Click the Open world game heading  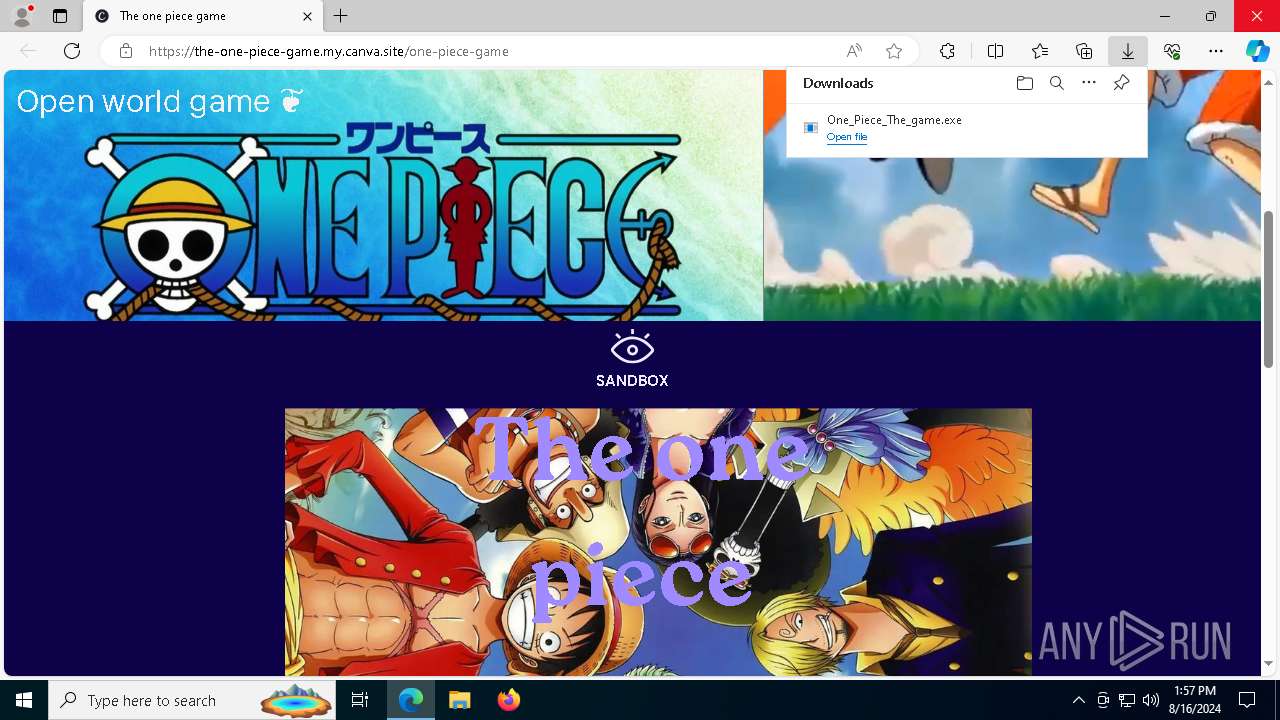(160, 101)
